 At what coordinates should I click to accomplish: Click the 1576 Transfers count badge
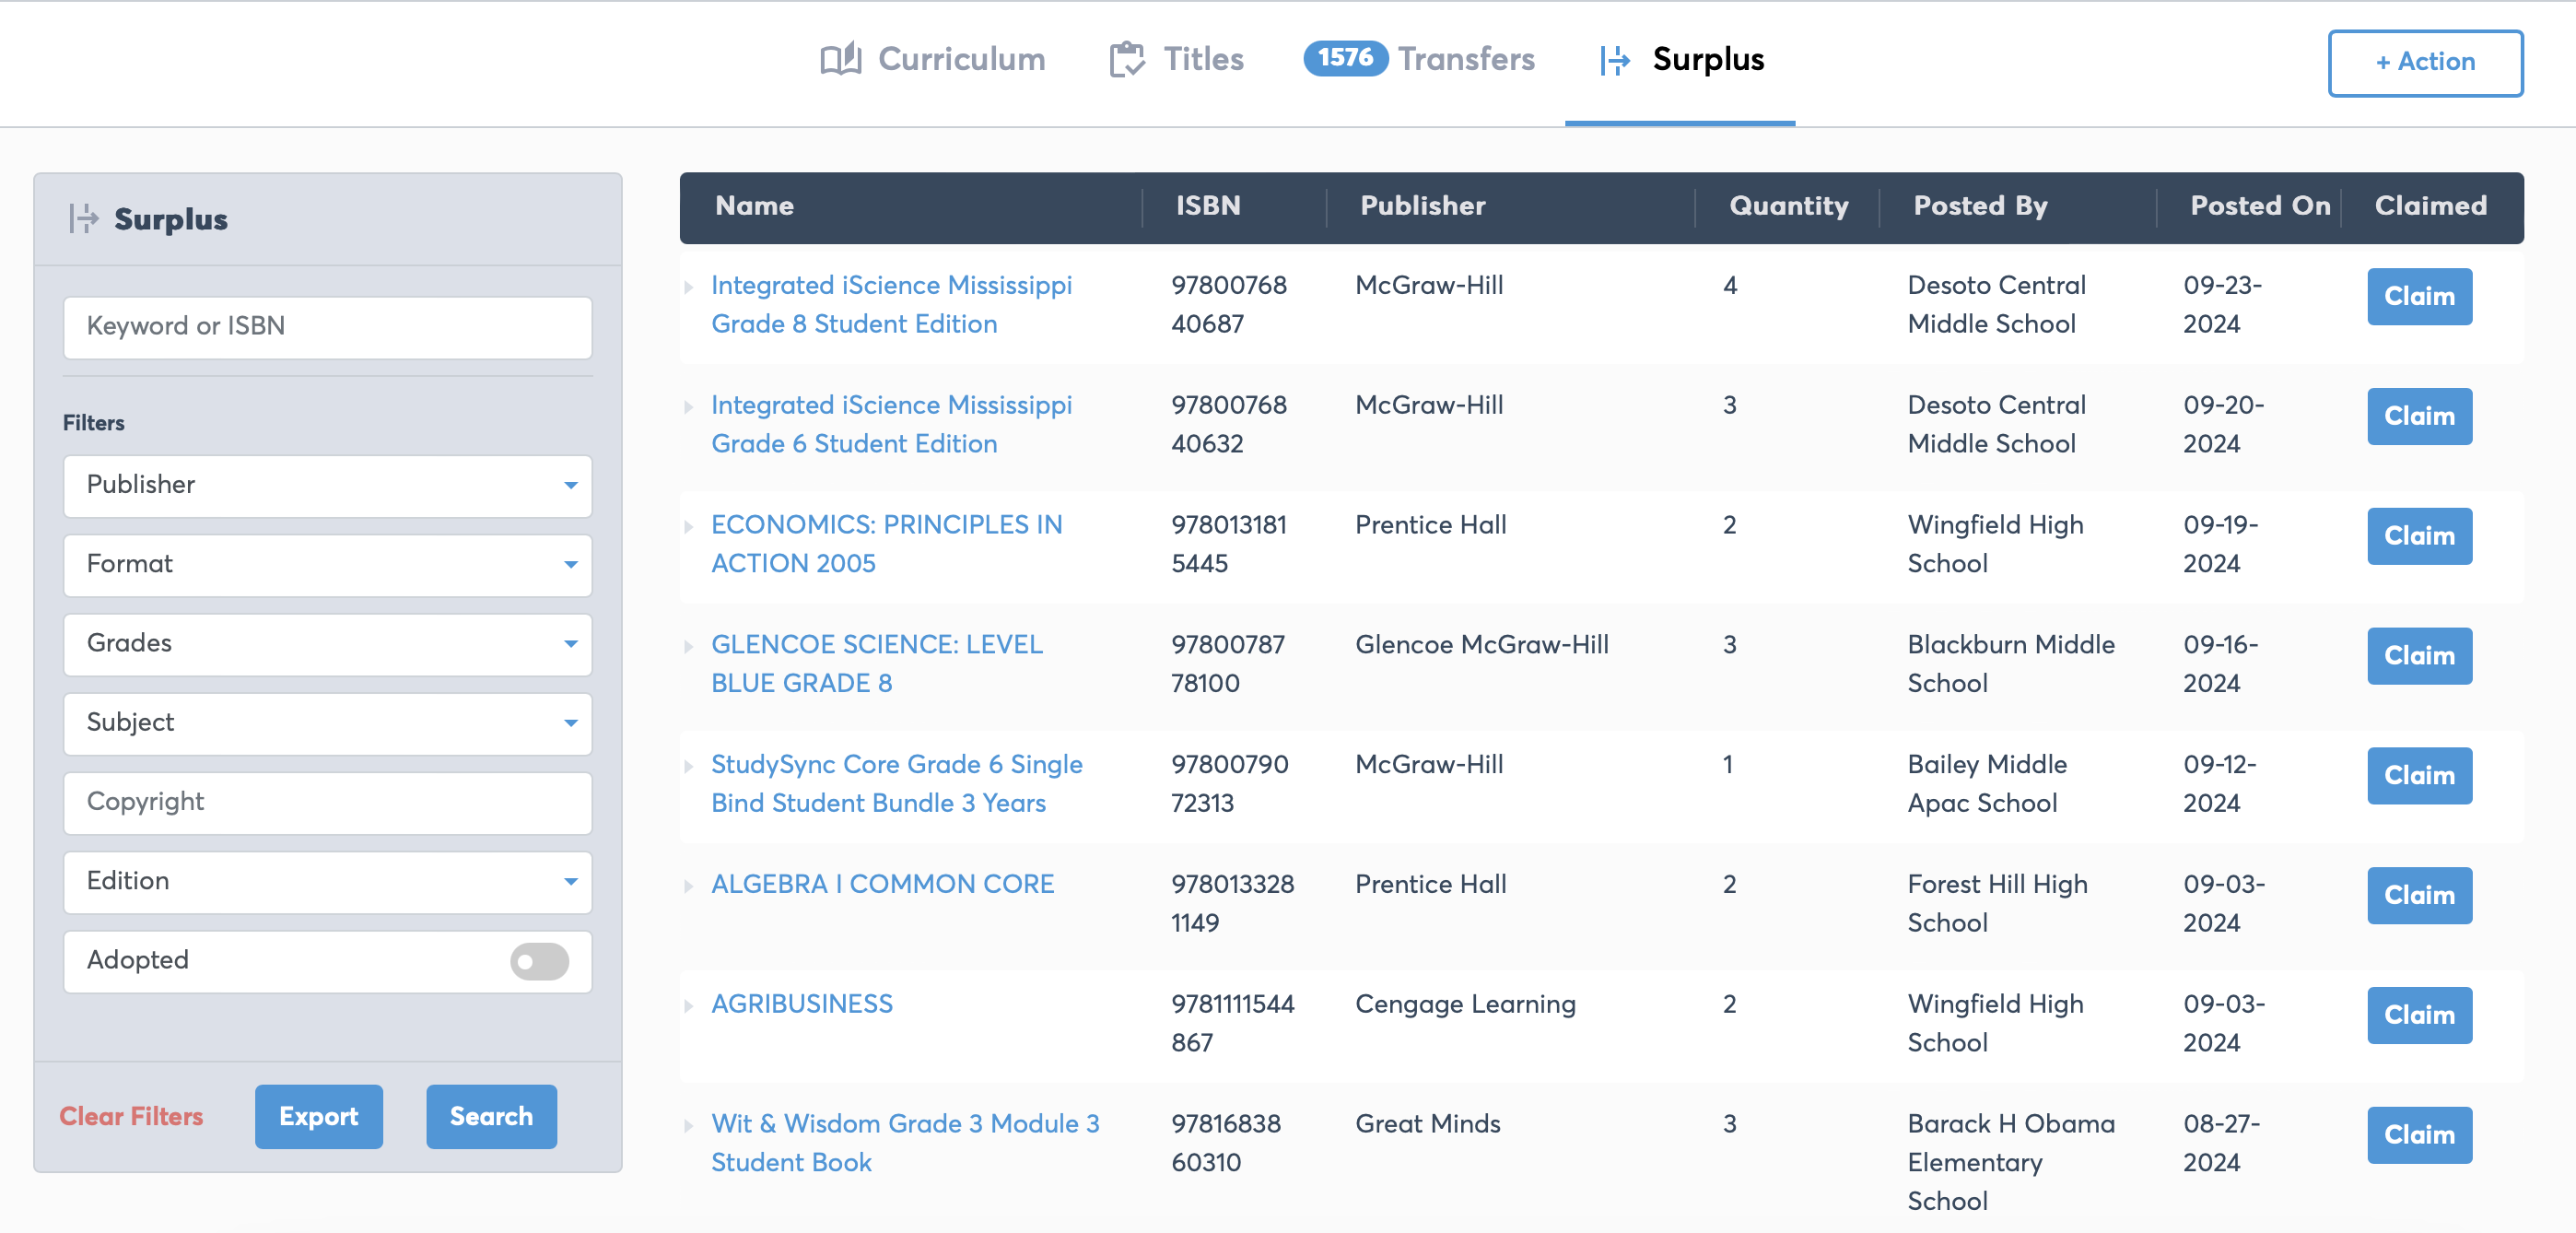click(1345, 58)
